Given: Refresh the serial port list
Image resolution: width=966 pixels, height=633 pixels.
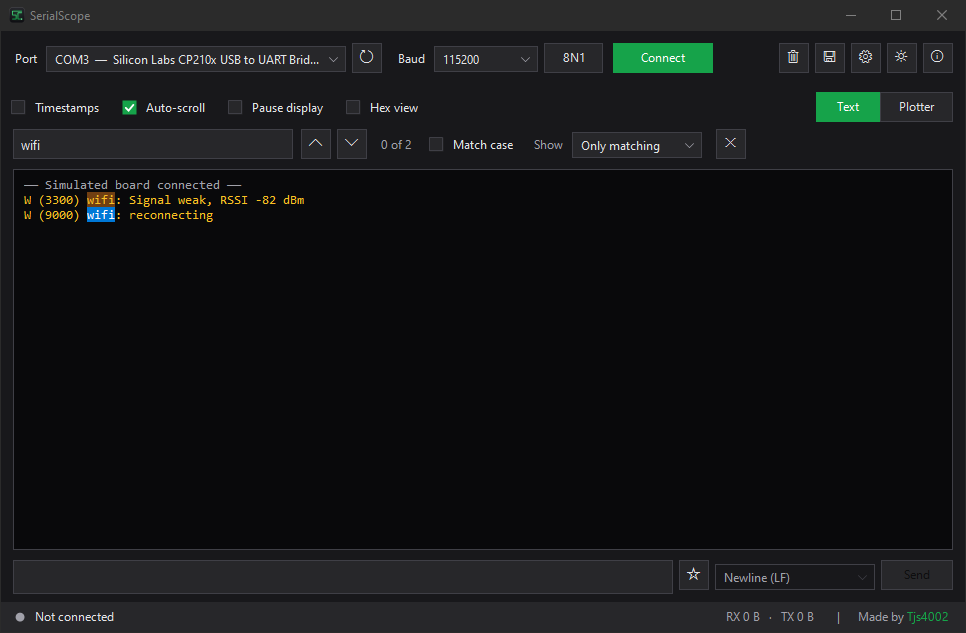Looking at the screenshot, I should tap(367, 58).
